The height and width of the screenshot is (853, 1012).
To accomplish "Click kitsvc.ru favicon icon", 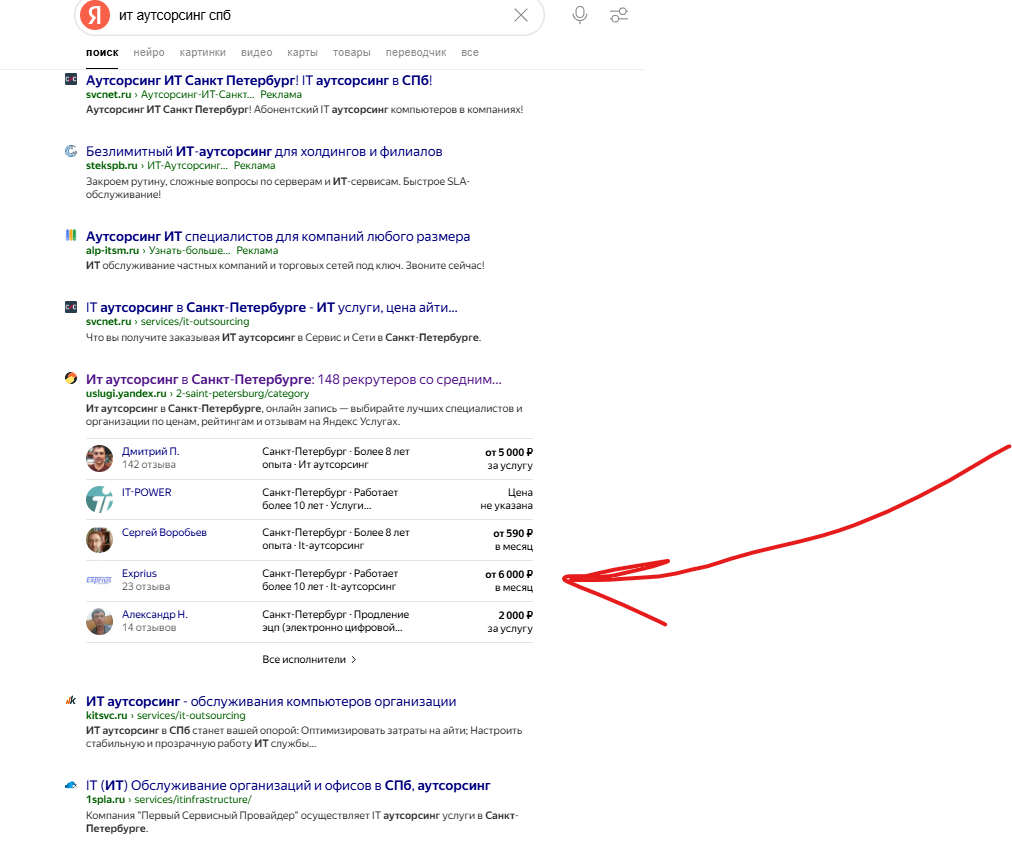I will 71,701.
